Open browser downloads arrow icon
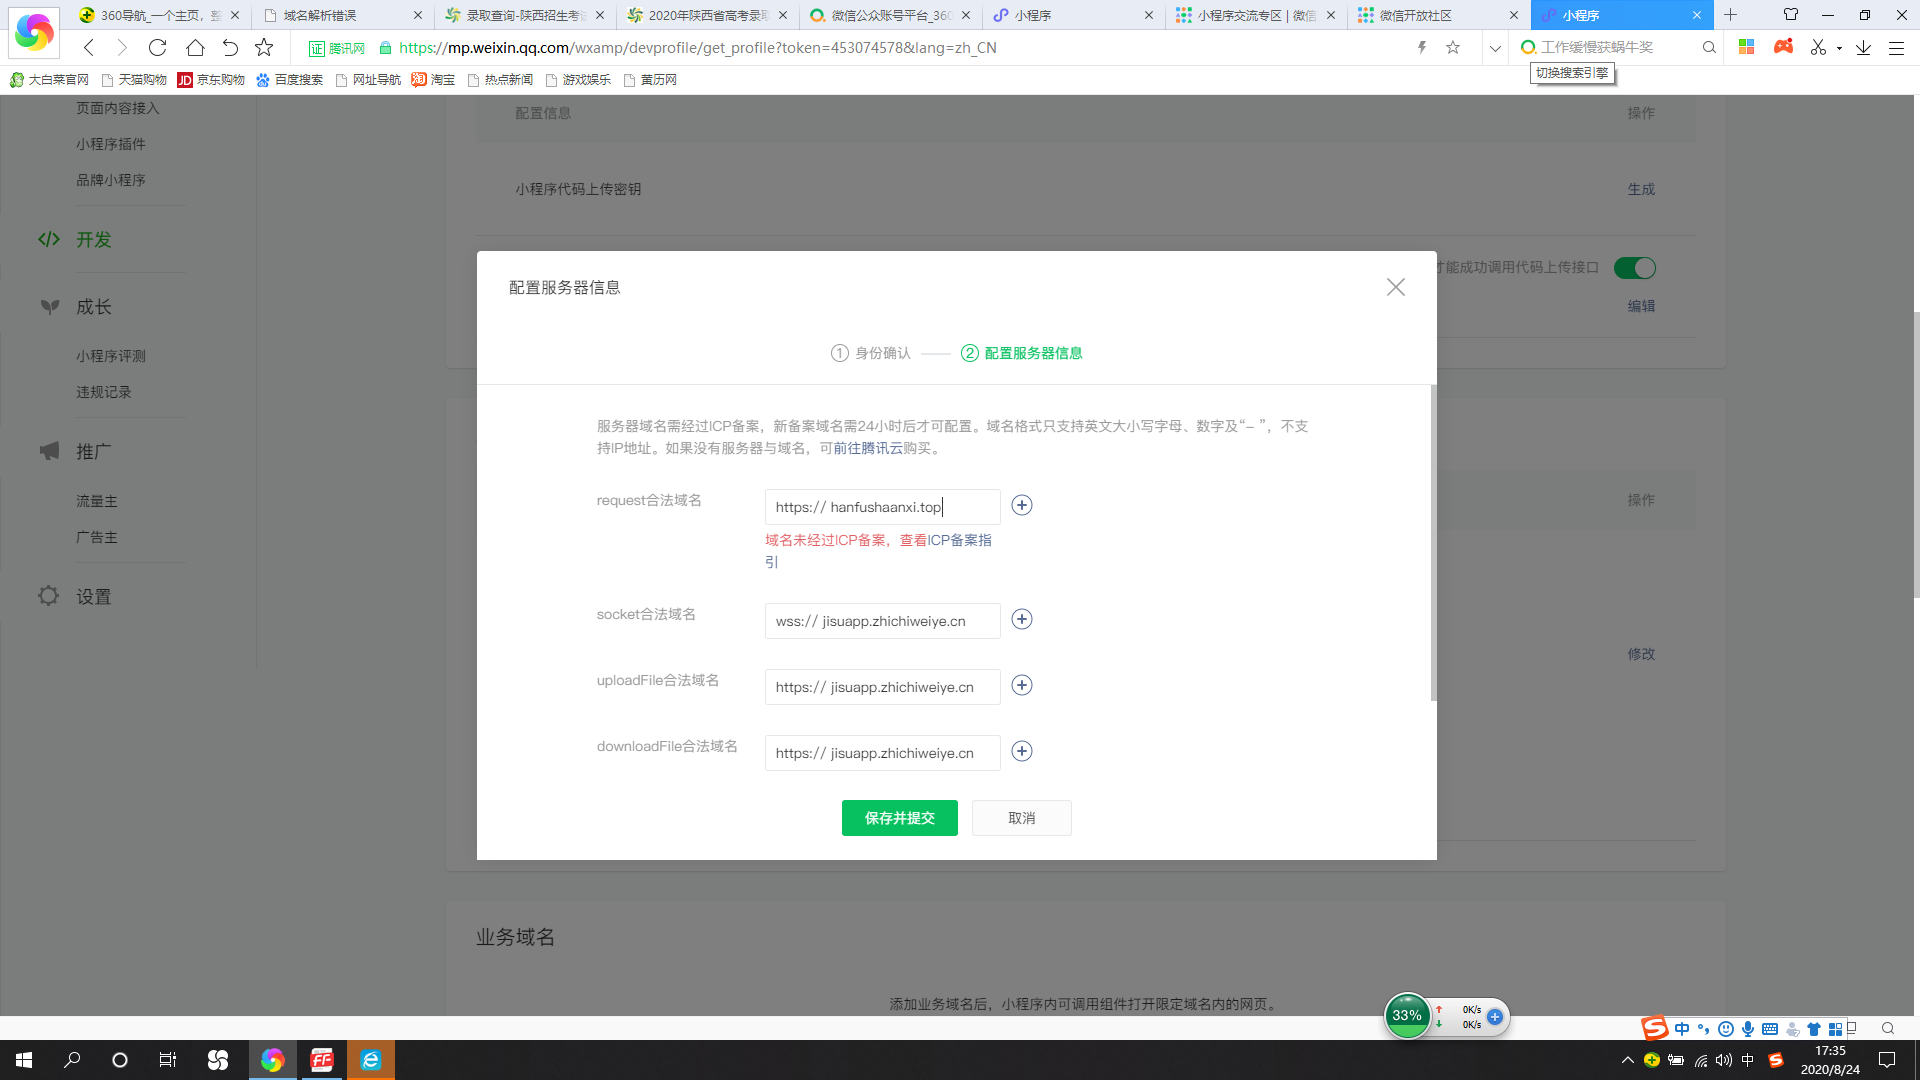1920x1080 pixels. coord(1863,47)
